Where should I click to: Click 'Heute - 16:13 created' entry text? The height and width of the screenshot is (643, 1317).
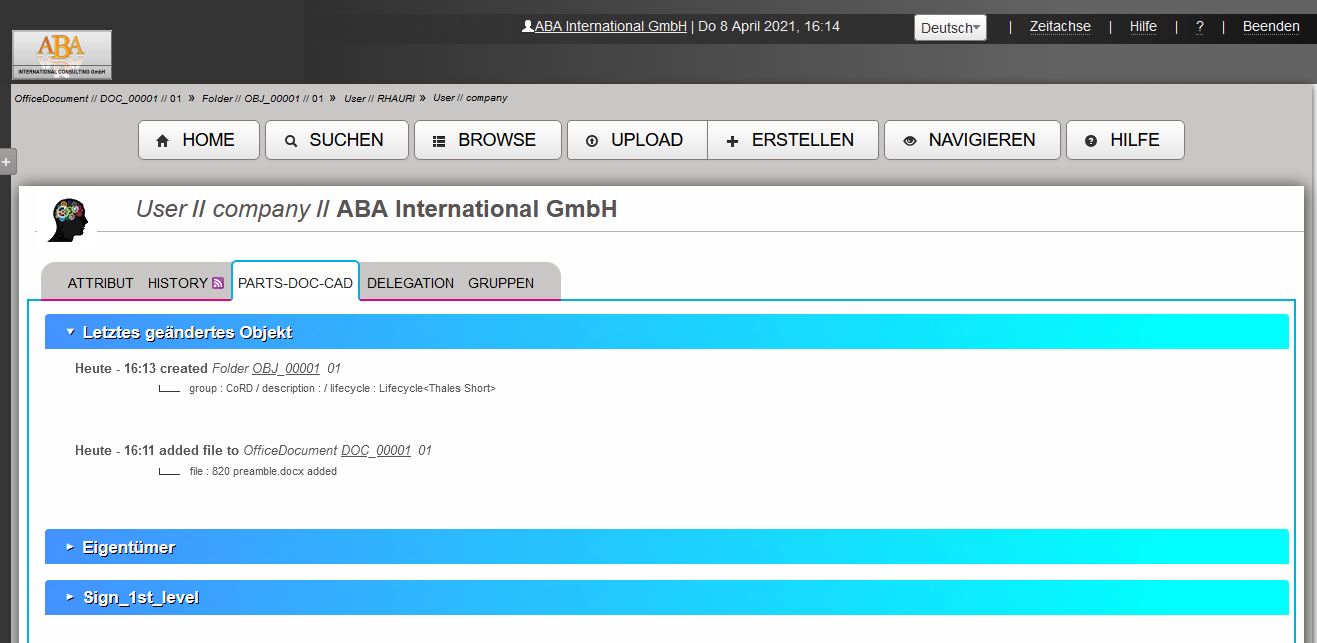141,369
